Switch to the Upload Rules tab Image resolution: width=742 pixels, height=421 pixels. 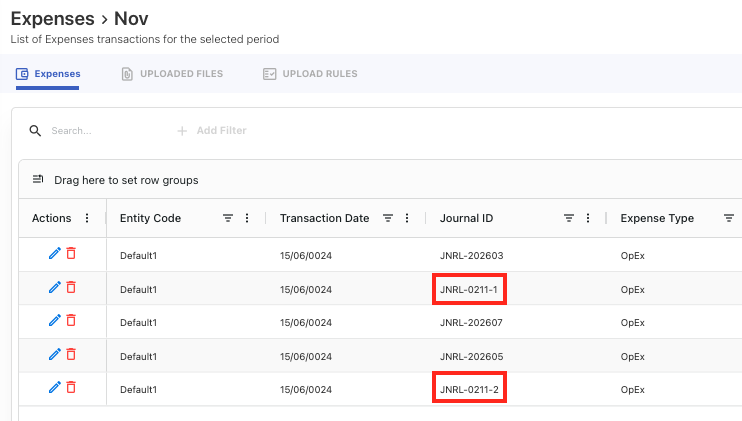pos(309,74)
